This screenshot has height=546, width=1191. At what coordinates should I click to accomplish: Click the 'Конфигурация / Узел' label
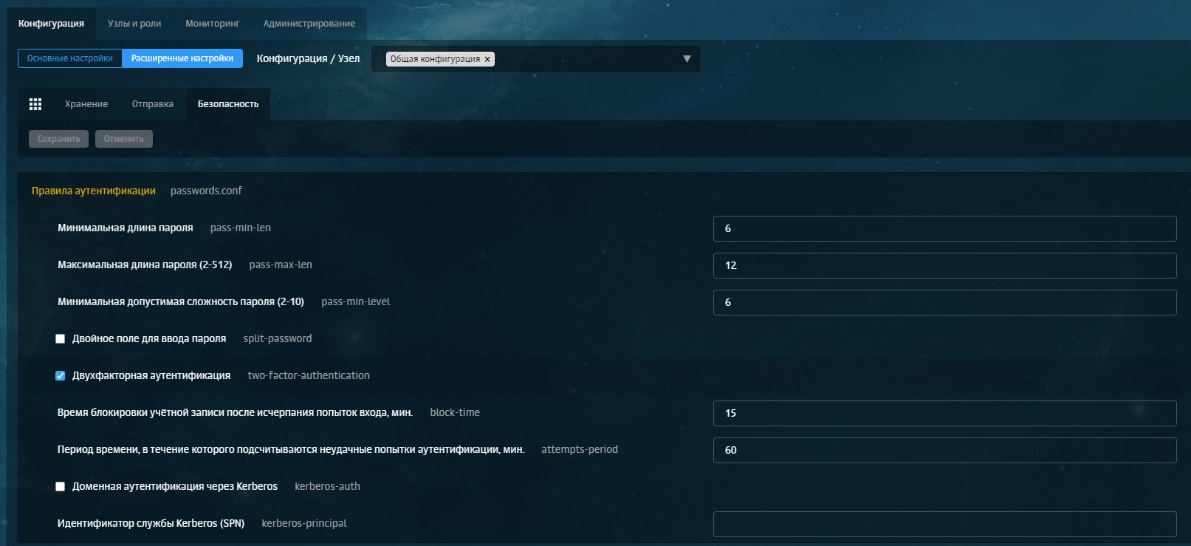click(x=308, y=58)
